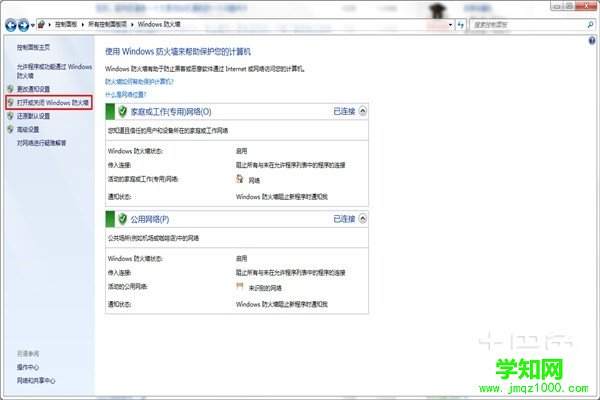Minimize the Windows Firewall window

558,6
